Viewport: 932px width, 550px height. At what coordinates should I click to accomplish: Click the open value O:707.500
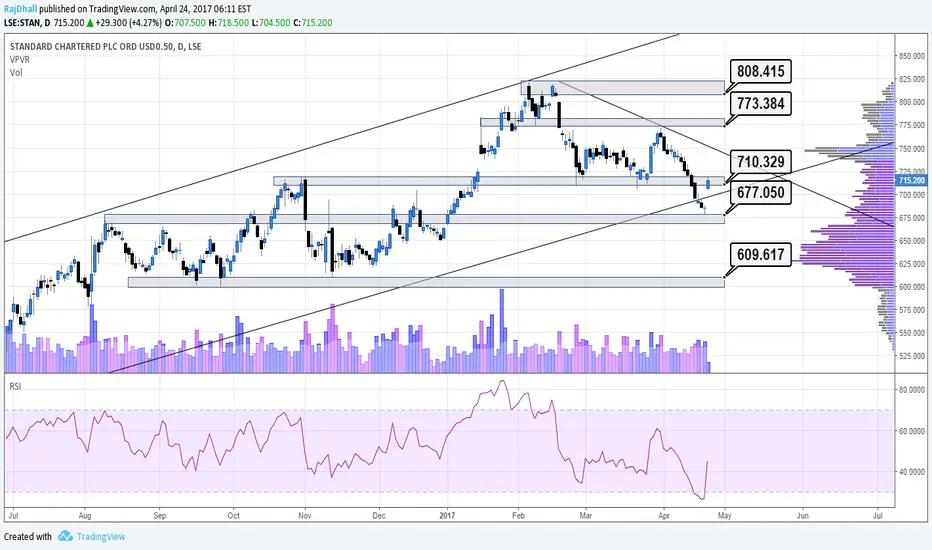click(185, 23)
